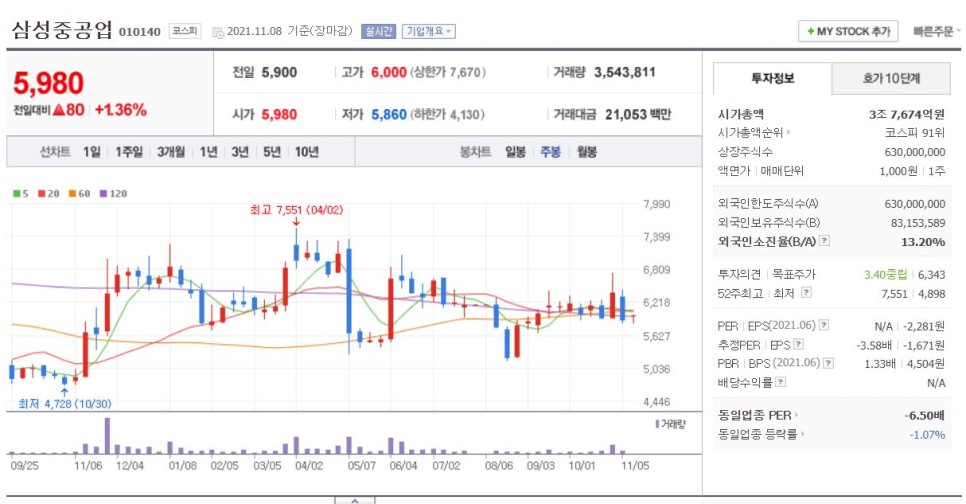Viewport: 966px width, 504px height.
Task: Open 동일업종 등락률 link
Action: (761, 434)
